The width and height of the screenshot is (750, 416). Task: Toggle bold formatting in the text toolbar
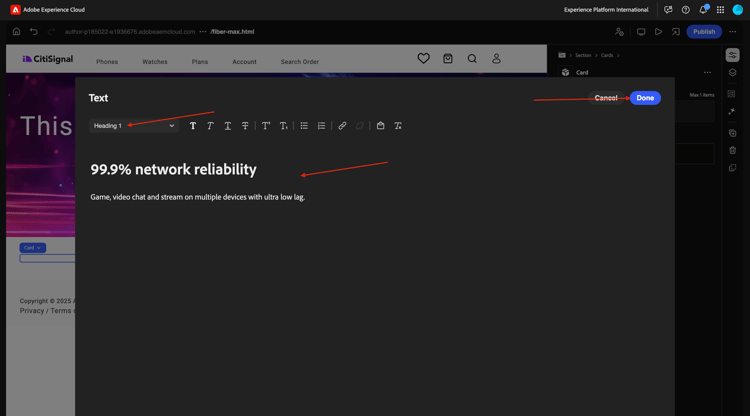[193, 126]
